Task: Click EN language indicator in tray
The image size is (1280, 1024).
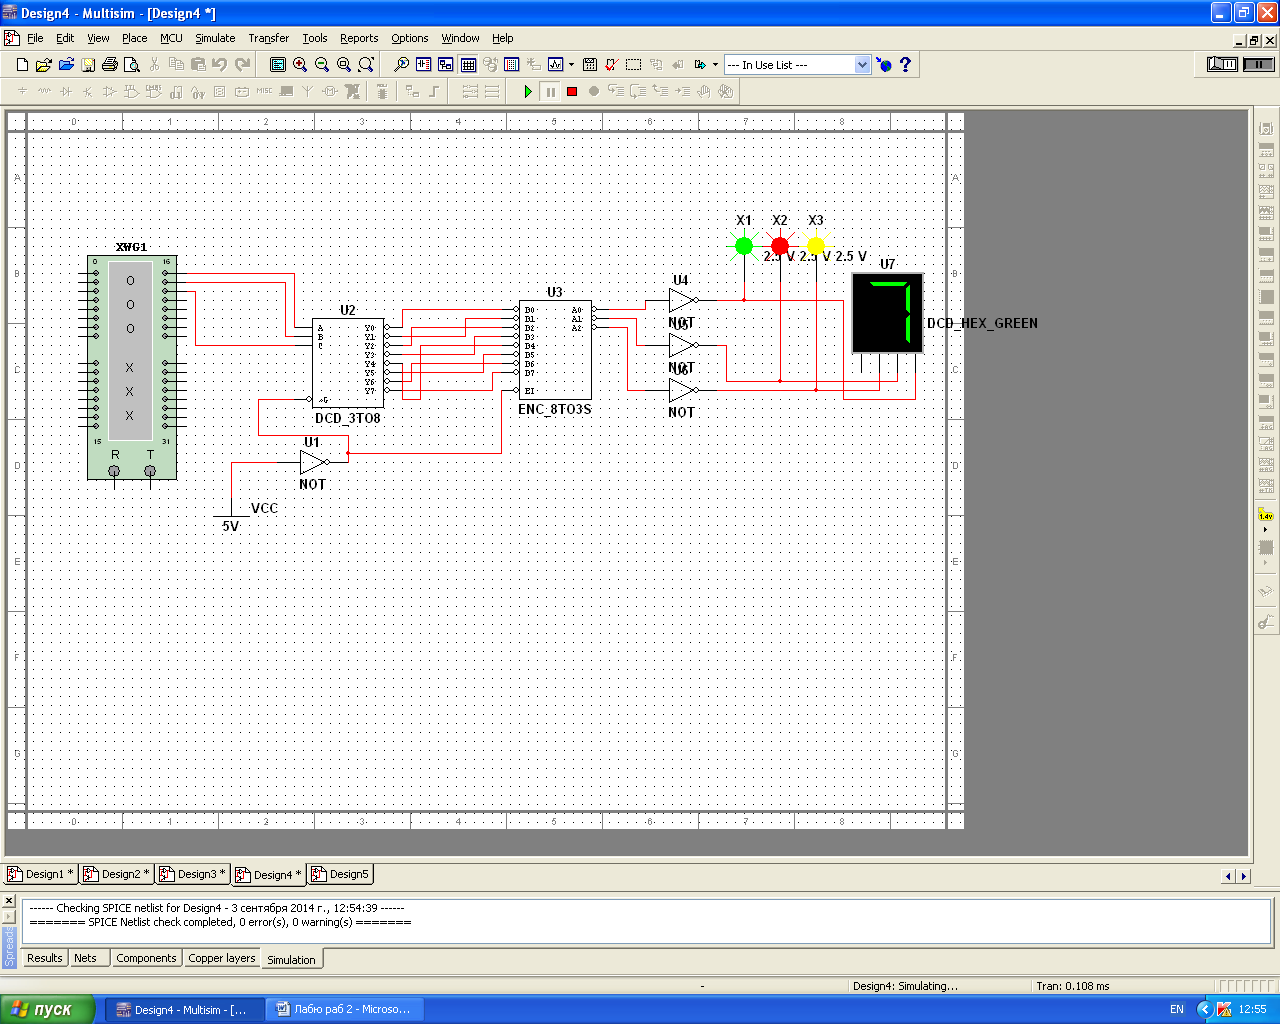Action: pyautogui.click(x=1177, y=1009)
